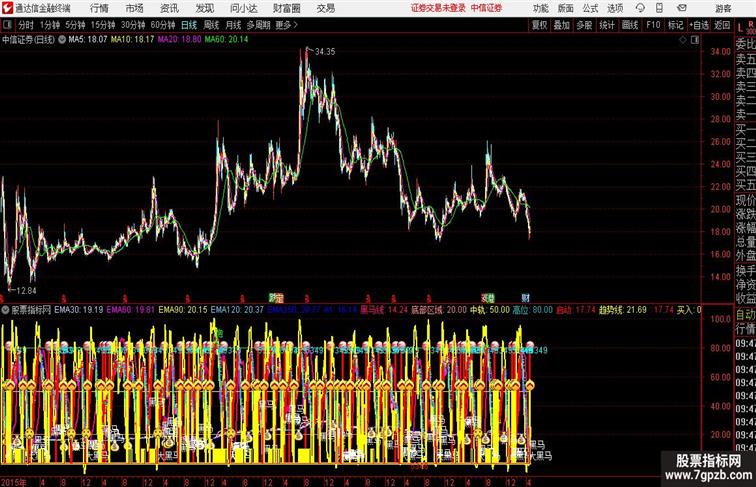Click the green 财 event marker on the time axis
Image resolution: width=756 pixels, height=487 pixels.
[x=525, y=298]
